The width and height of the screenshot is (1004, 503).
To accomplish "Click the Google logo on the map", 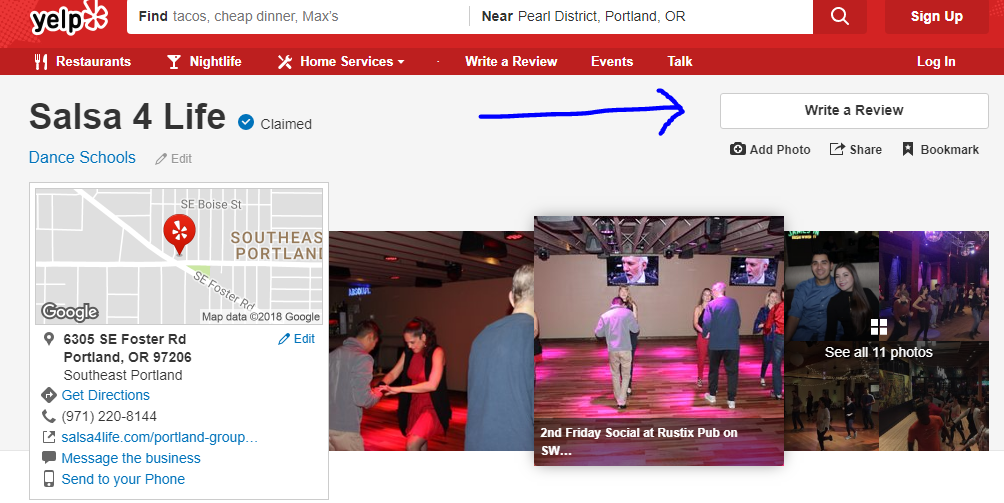I will [x=70, y=312].
